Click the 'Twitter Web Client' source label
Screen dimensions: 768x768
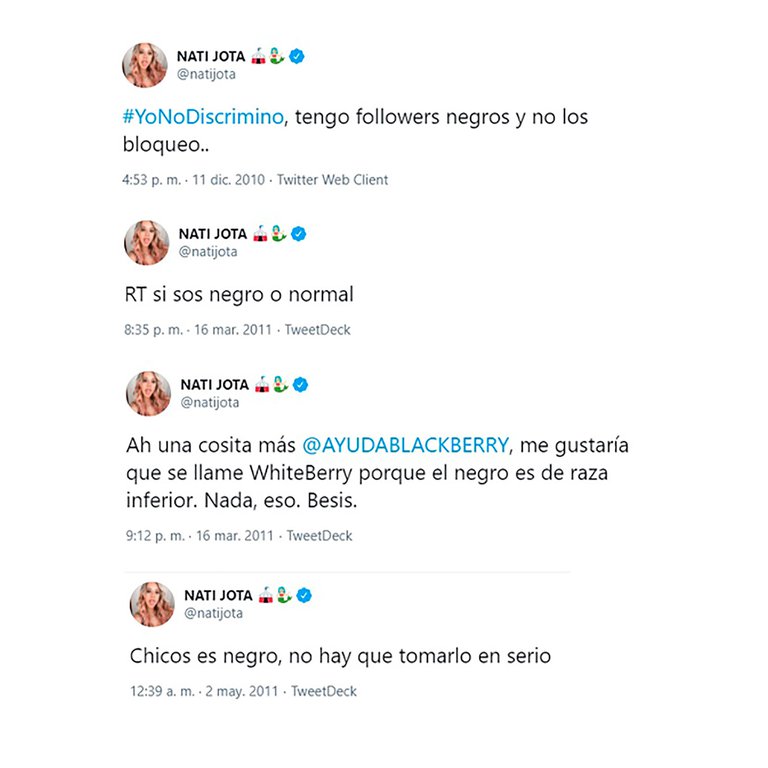point(333,180)
